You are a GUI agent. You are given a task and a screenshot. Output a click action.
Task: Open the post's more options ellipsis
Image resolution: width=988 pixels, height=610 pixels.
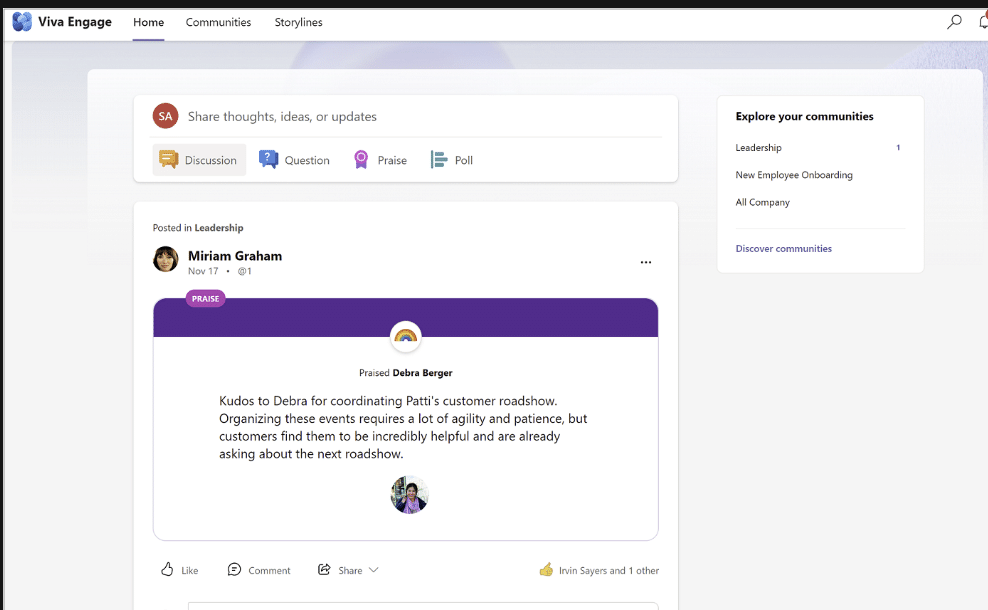click(646, 262)
